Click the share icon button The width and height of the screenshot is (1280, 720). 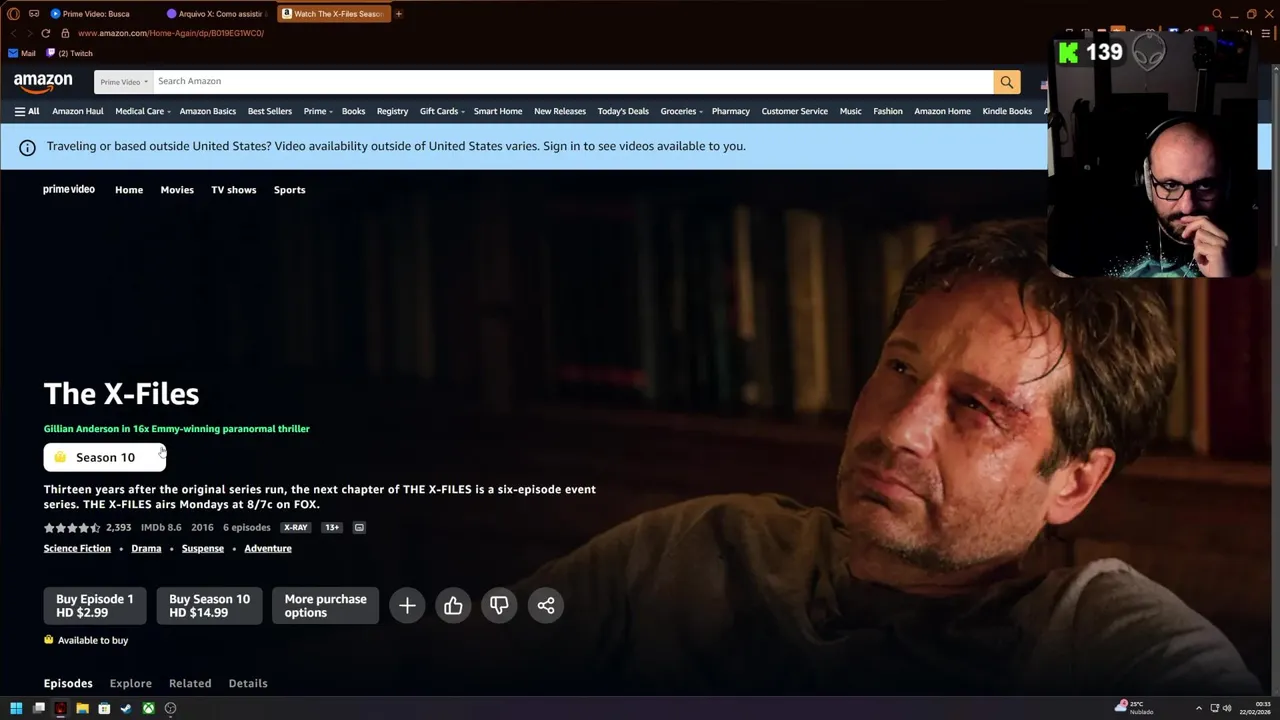click(x=546, y=605)
